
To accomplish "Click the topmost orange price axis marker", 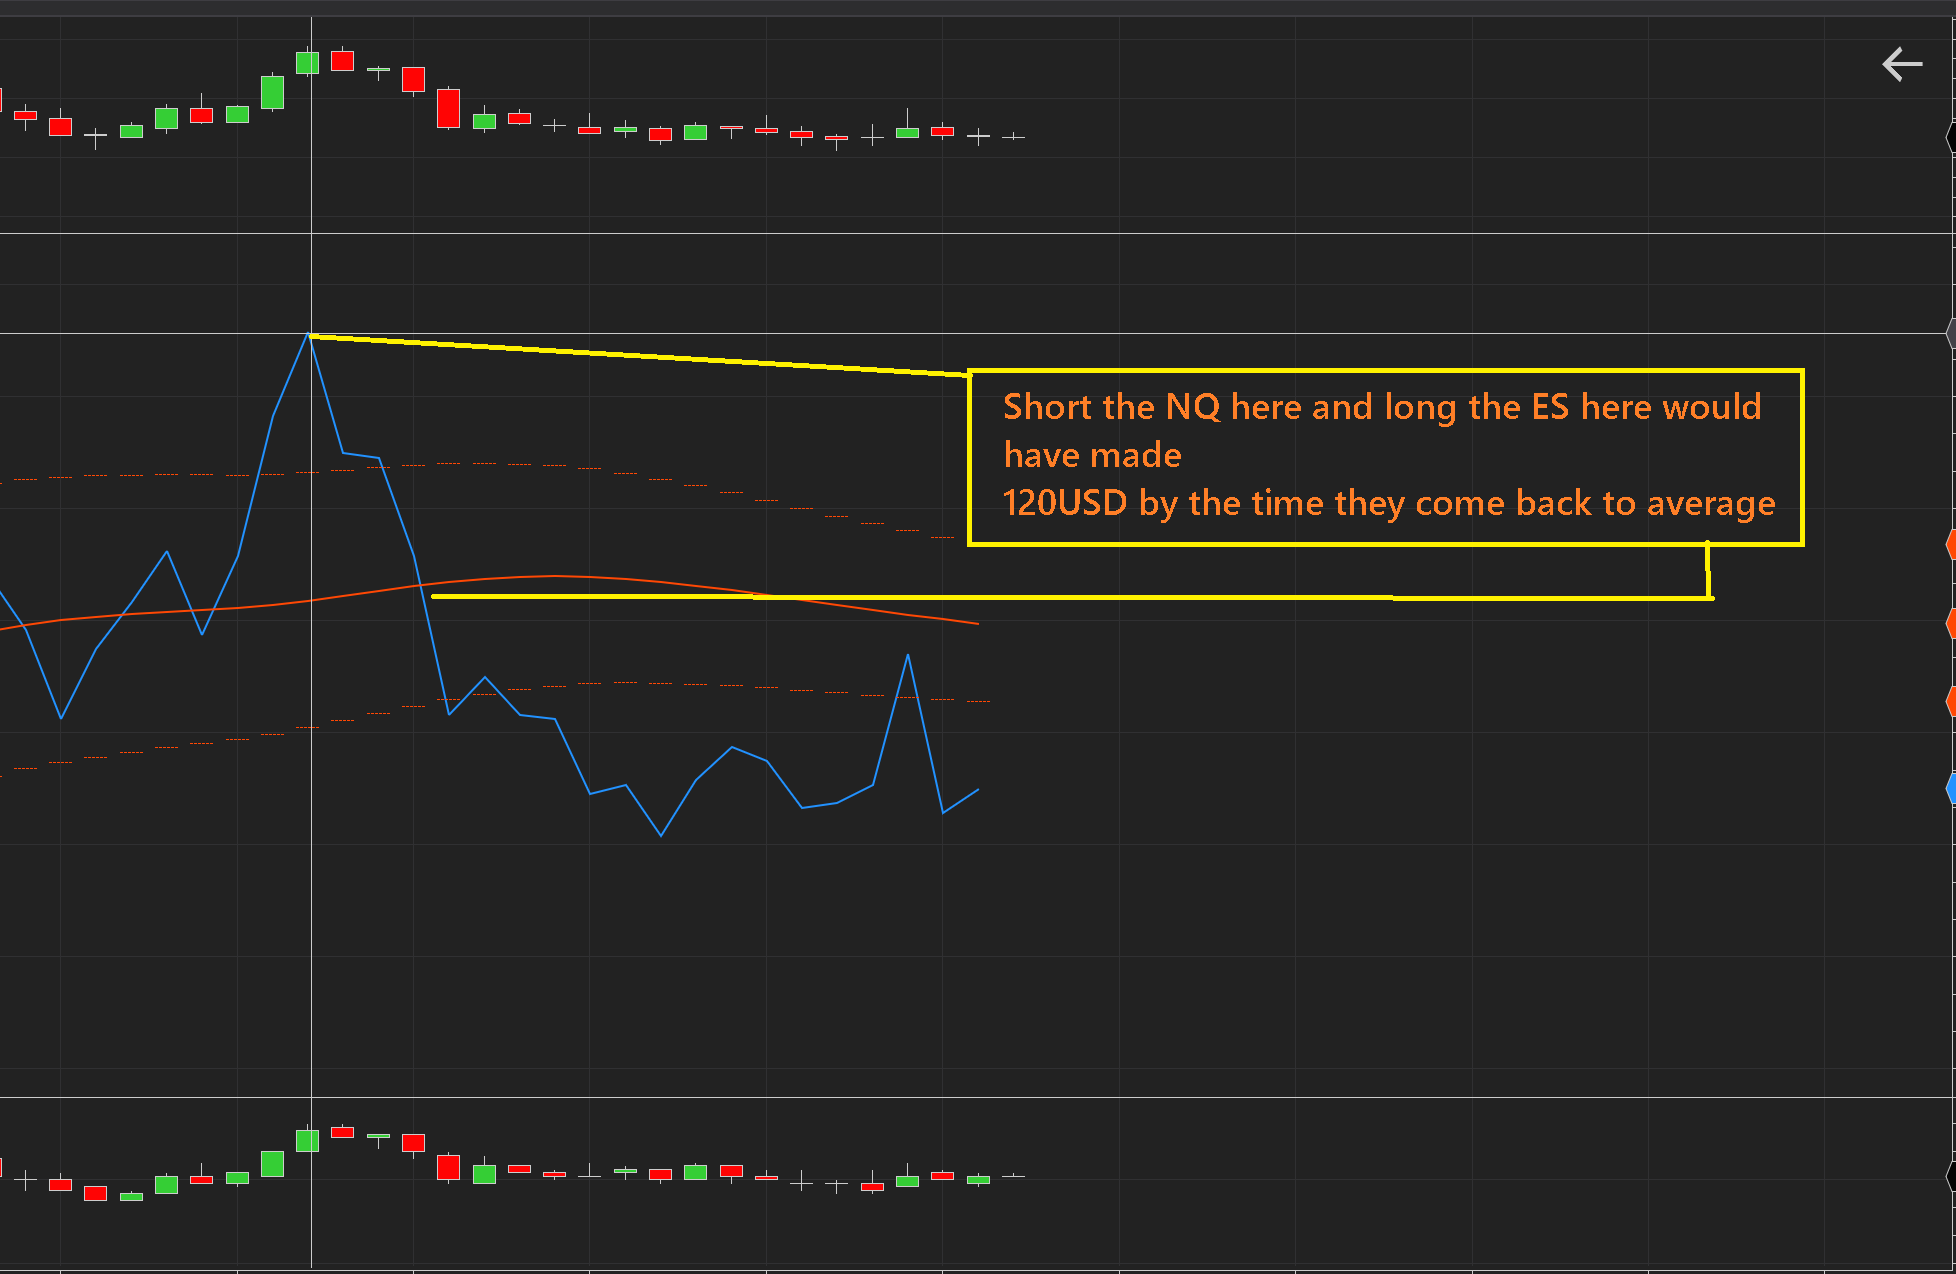I will tap(1950, 545).
